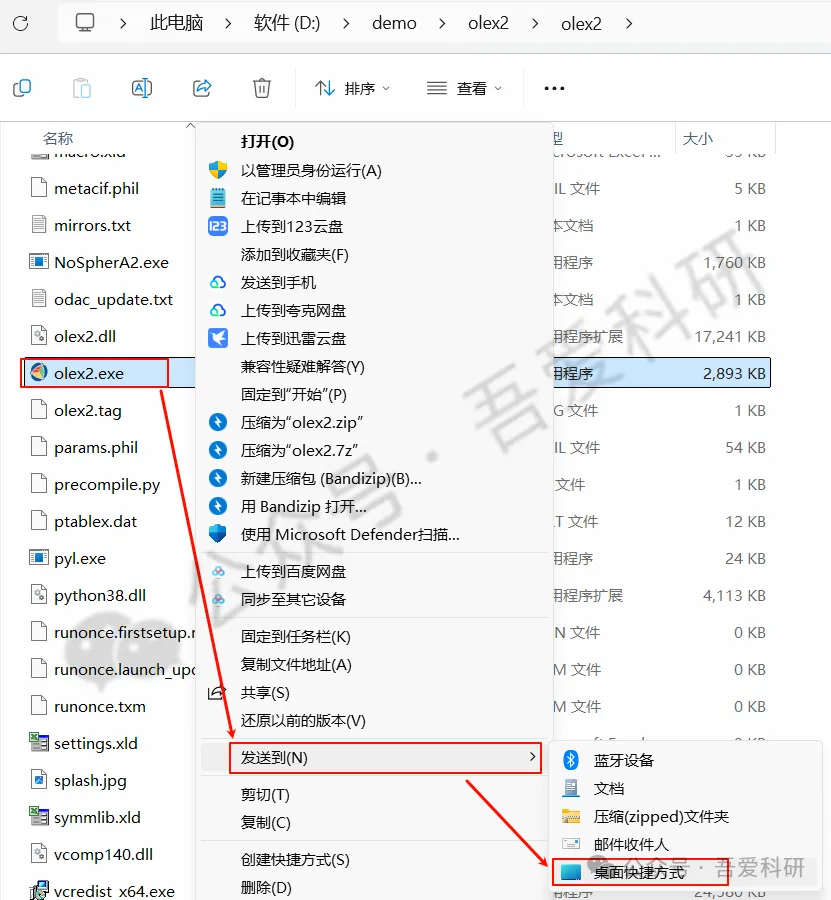Navigate to 软件 (D:) in breadcrumb
Image resolution: width=831 pixels, height=900 pixels.
pyautogui.click(x=287, y=23)
